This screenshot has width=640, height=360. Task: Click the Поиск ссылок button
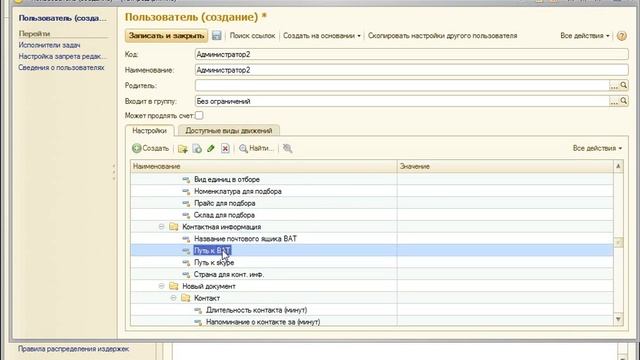252,36
